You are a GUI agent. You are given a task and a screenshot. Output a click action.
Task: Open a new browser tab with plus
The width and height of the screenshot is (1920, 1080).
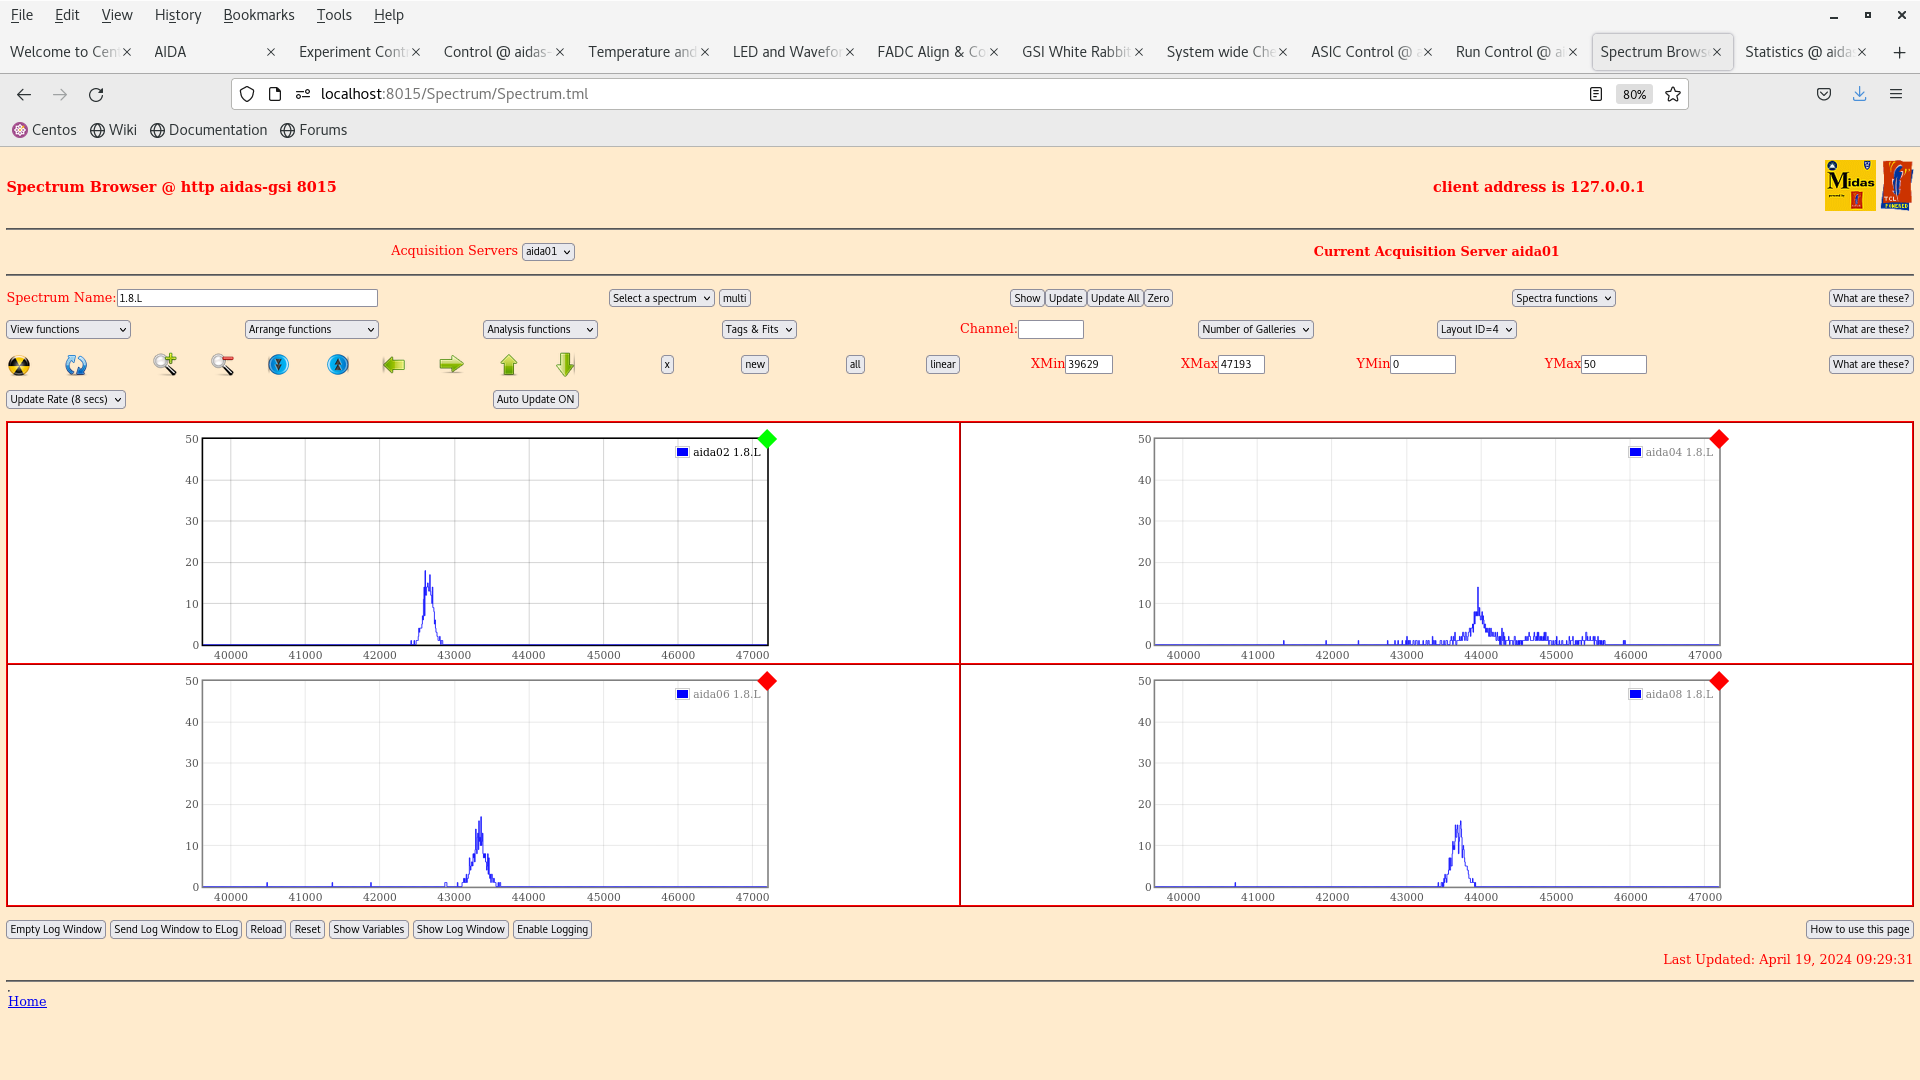coord(1899,52)
